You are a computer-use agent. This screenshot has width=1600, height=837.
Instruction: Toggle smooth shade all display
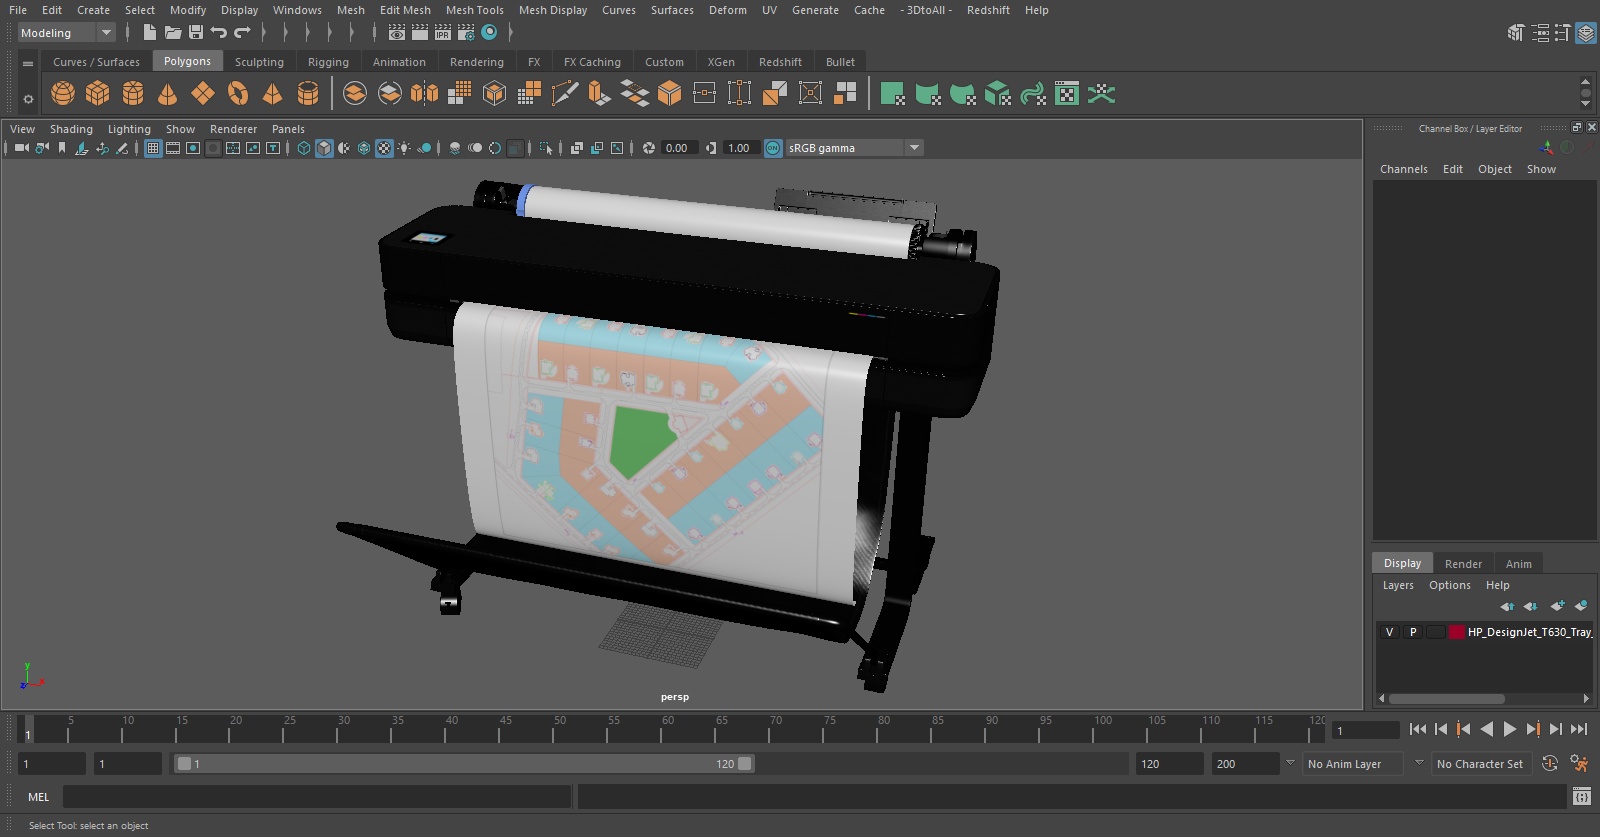[x=324, y=148]
